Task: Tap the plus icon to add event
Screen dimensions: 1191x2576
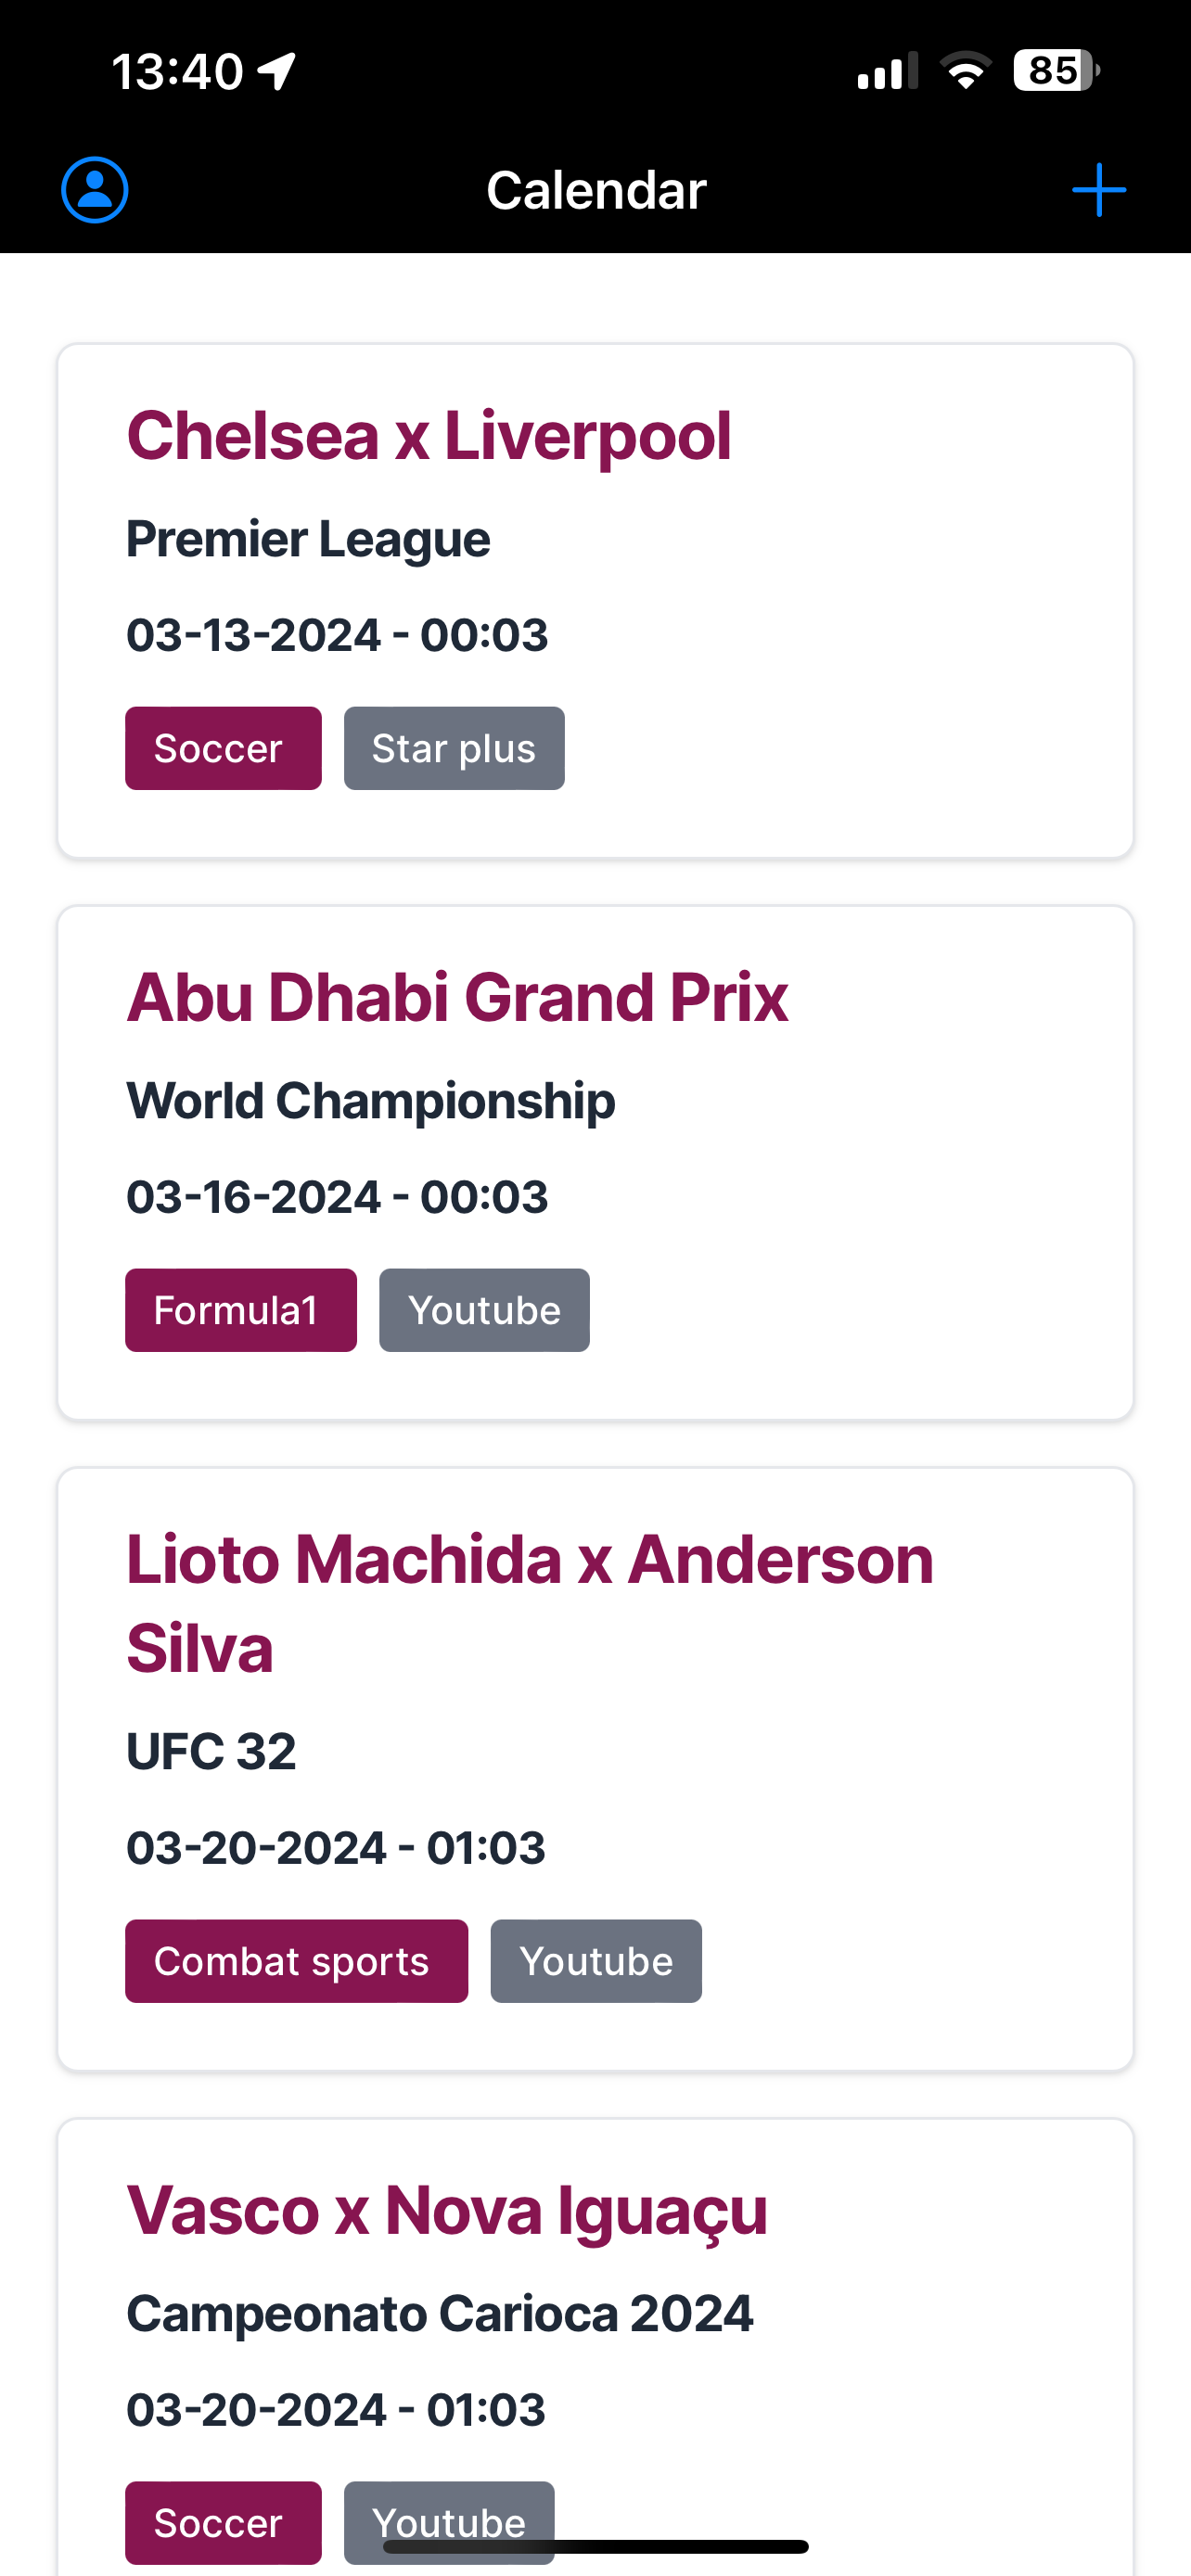Action: point(1099,190)
